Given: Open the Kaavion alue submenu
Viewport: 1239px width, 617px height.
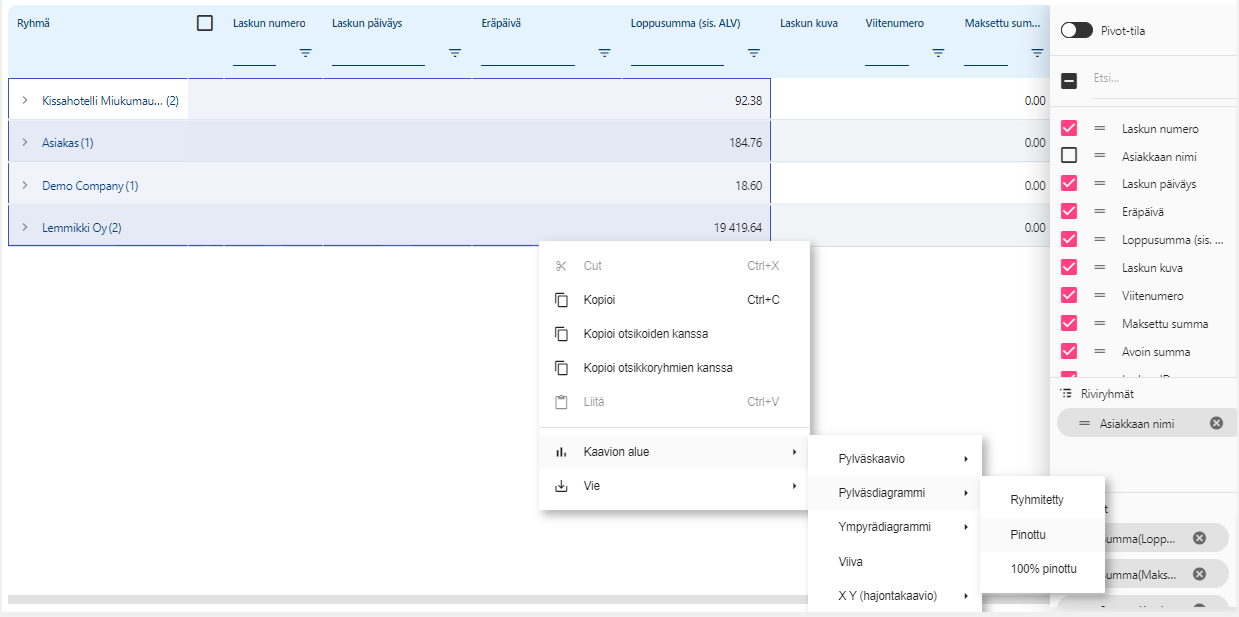Looking at the screenshot, I should click(674, 452).
